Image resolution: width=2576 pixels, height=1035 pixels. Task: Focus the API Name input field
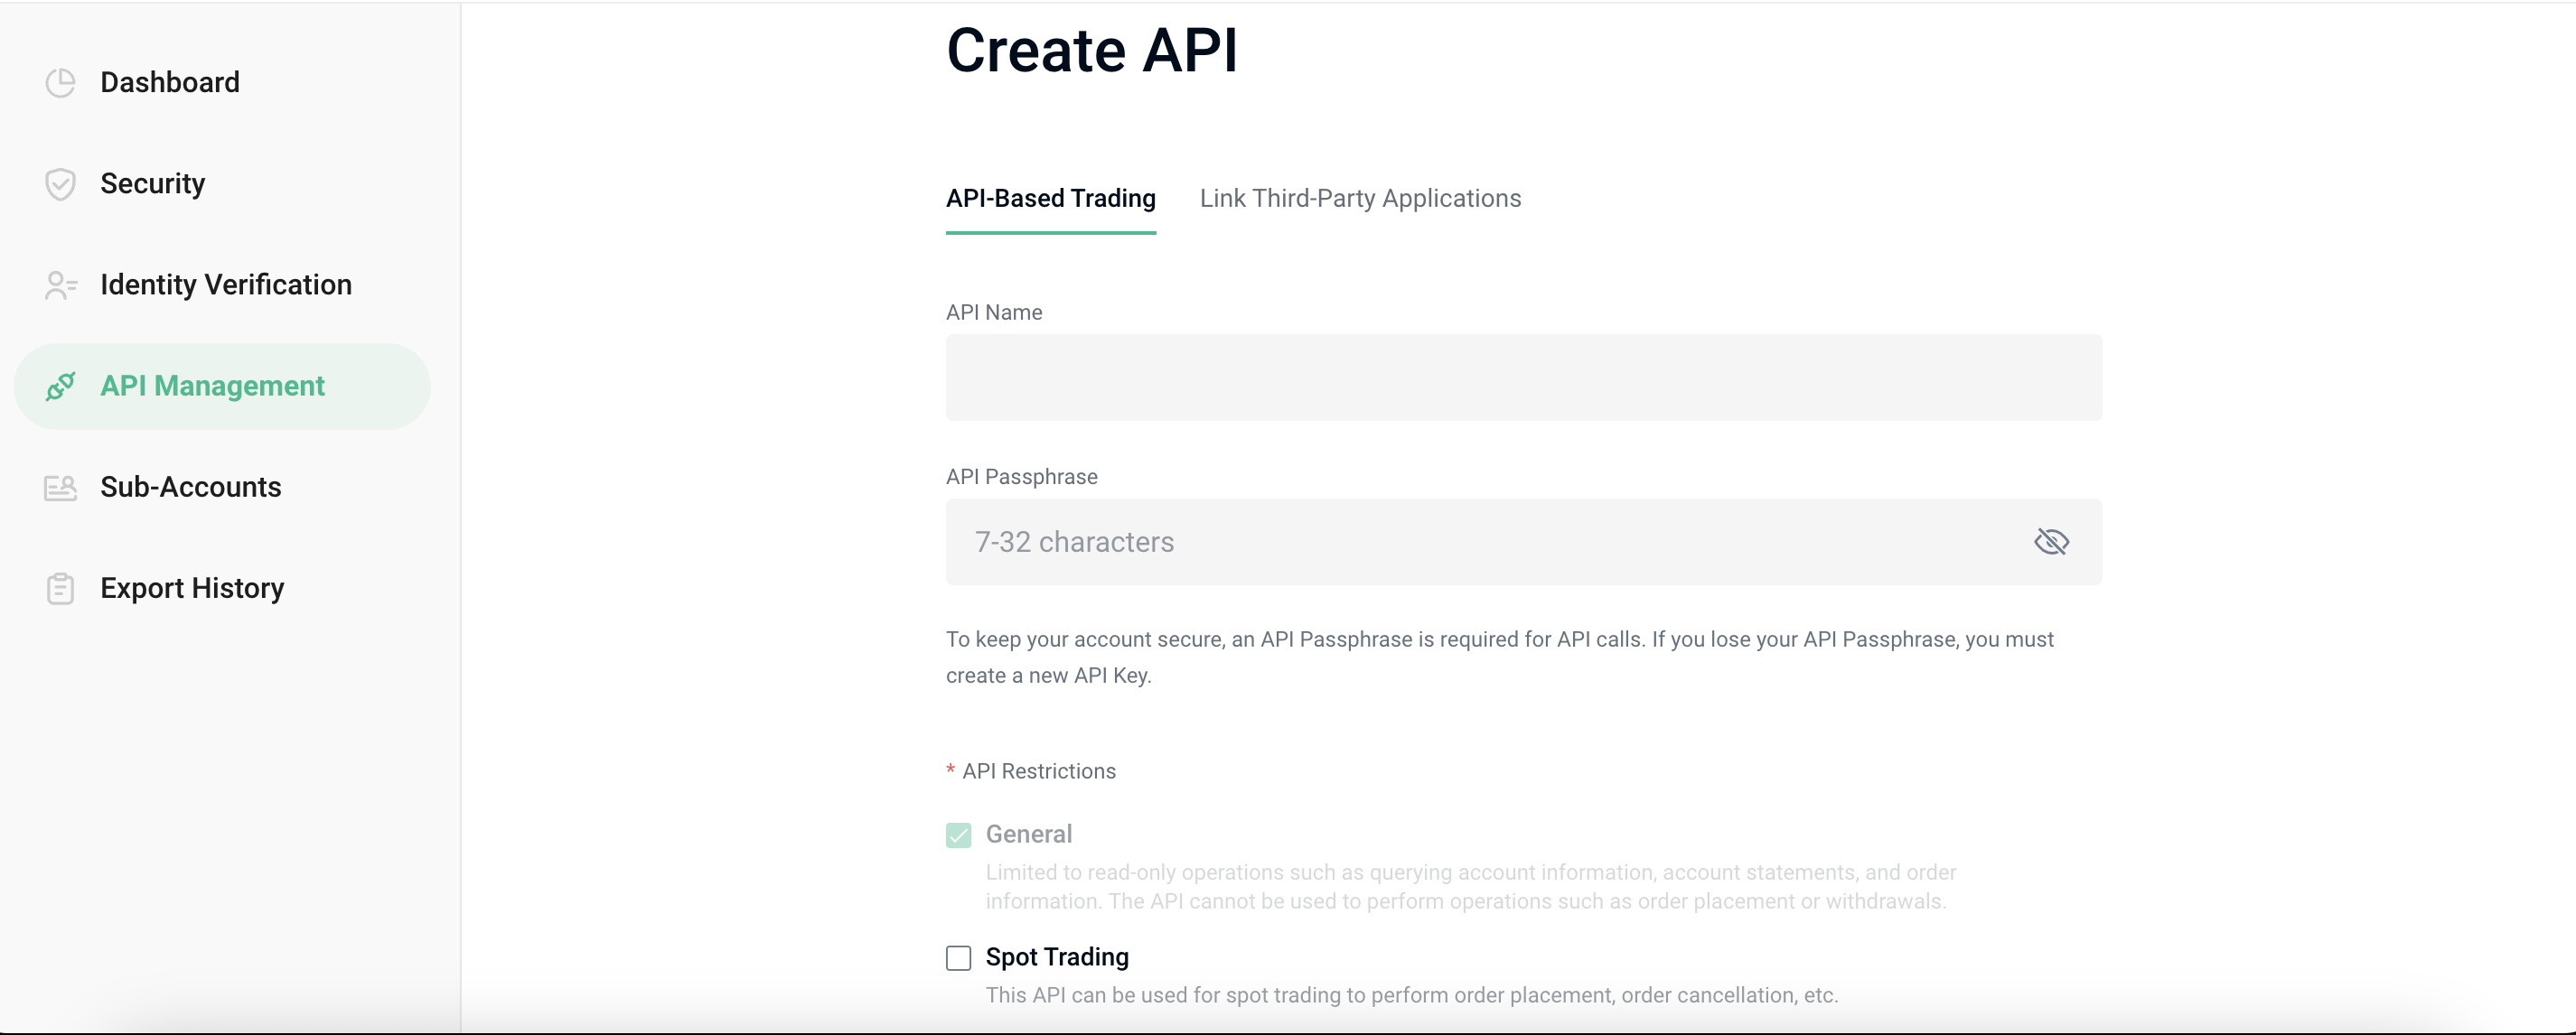coord(1524,378)
